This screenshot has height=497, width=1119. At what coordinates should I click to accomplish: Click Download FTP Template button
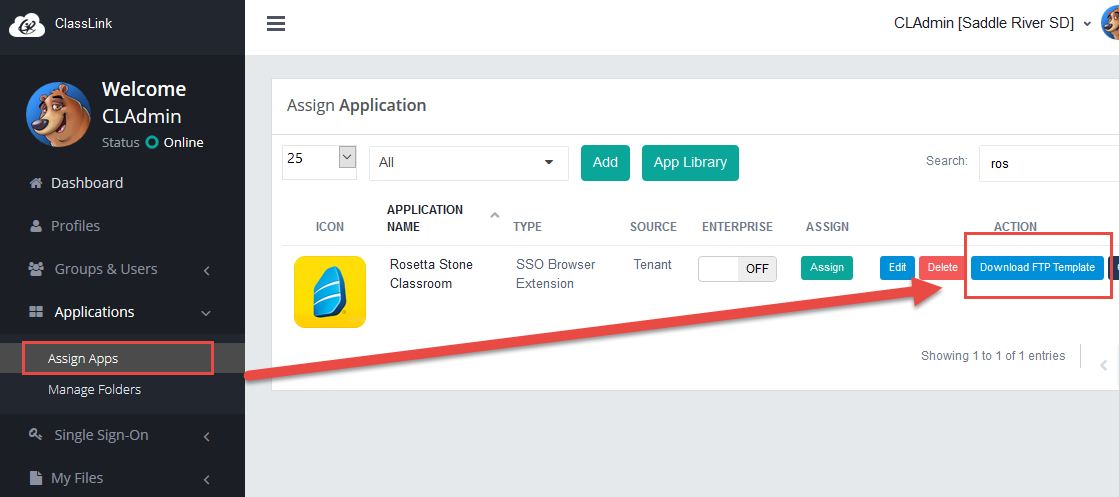pyautogui.click(x=1038, y=268)
